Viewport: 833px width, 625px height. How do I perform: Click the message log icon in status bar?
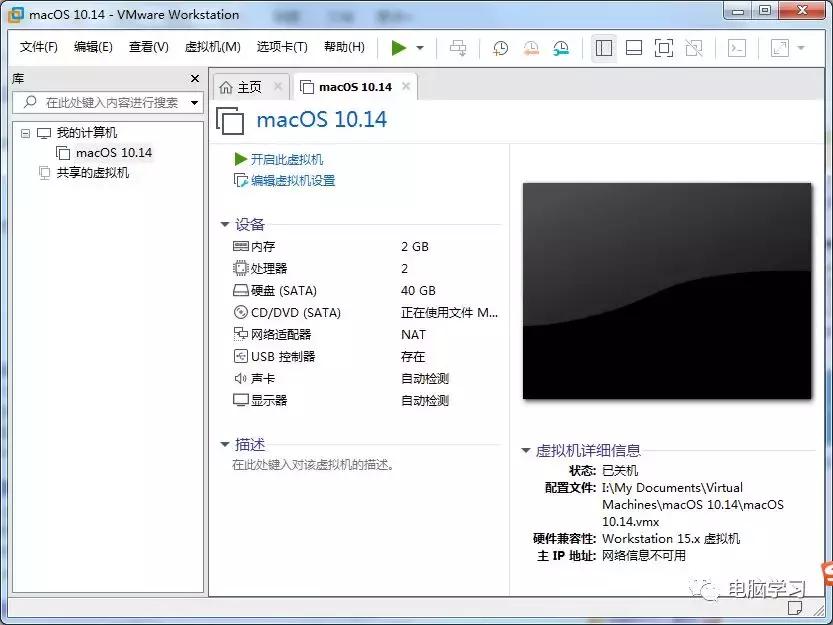pos(795,607)
